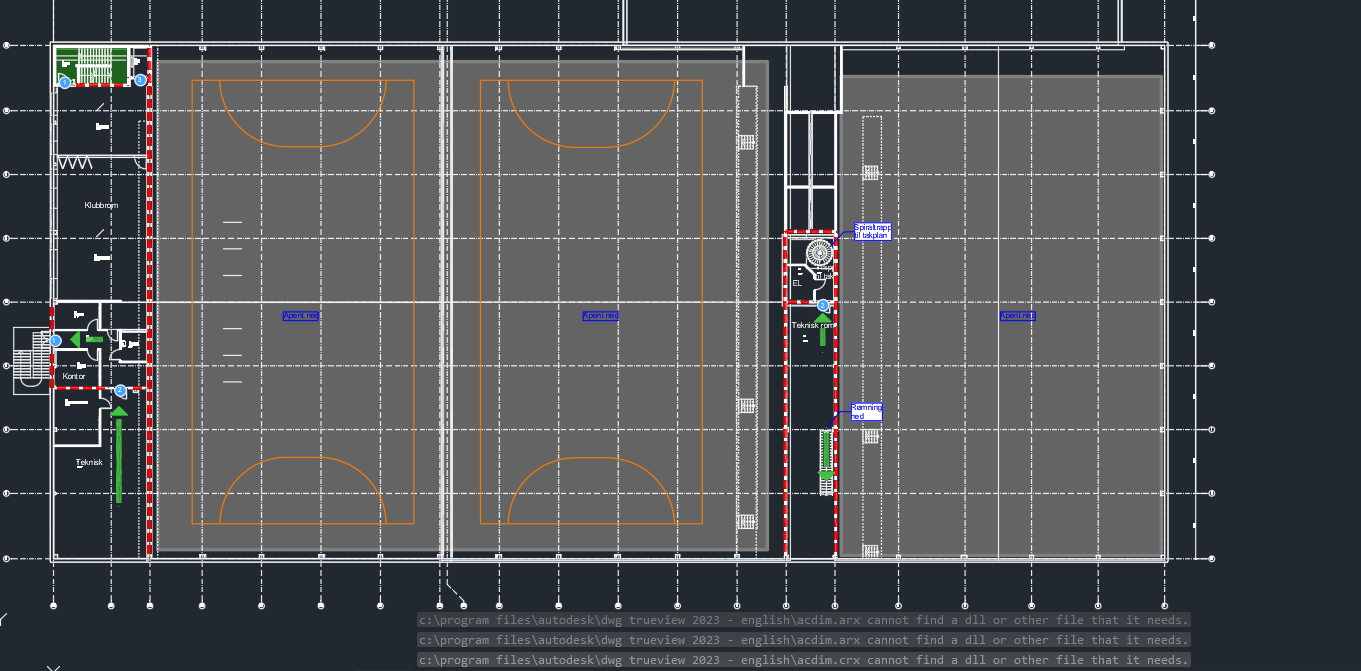Select the green up arrow below the EL room
This screenshot has height=671, width=1361.
pyautogui.click(x=823, y=329)
